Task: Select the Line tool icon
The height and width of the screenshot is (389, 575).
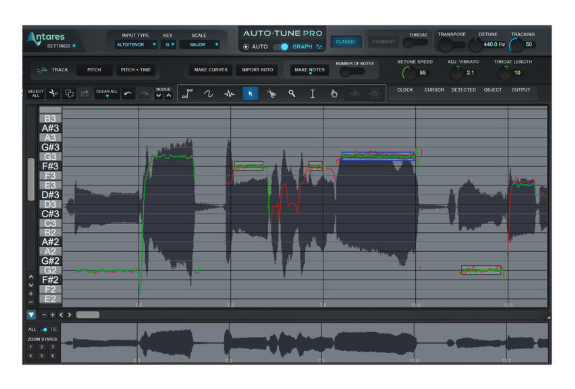Action: point(187,94)
